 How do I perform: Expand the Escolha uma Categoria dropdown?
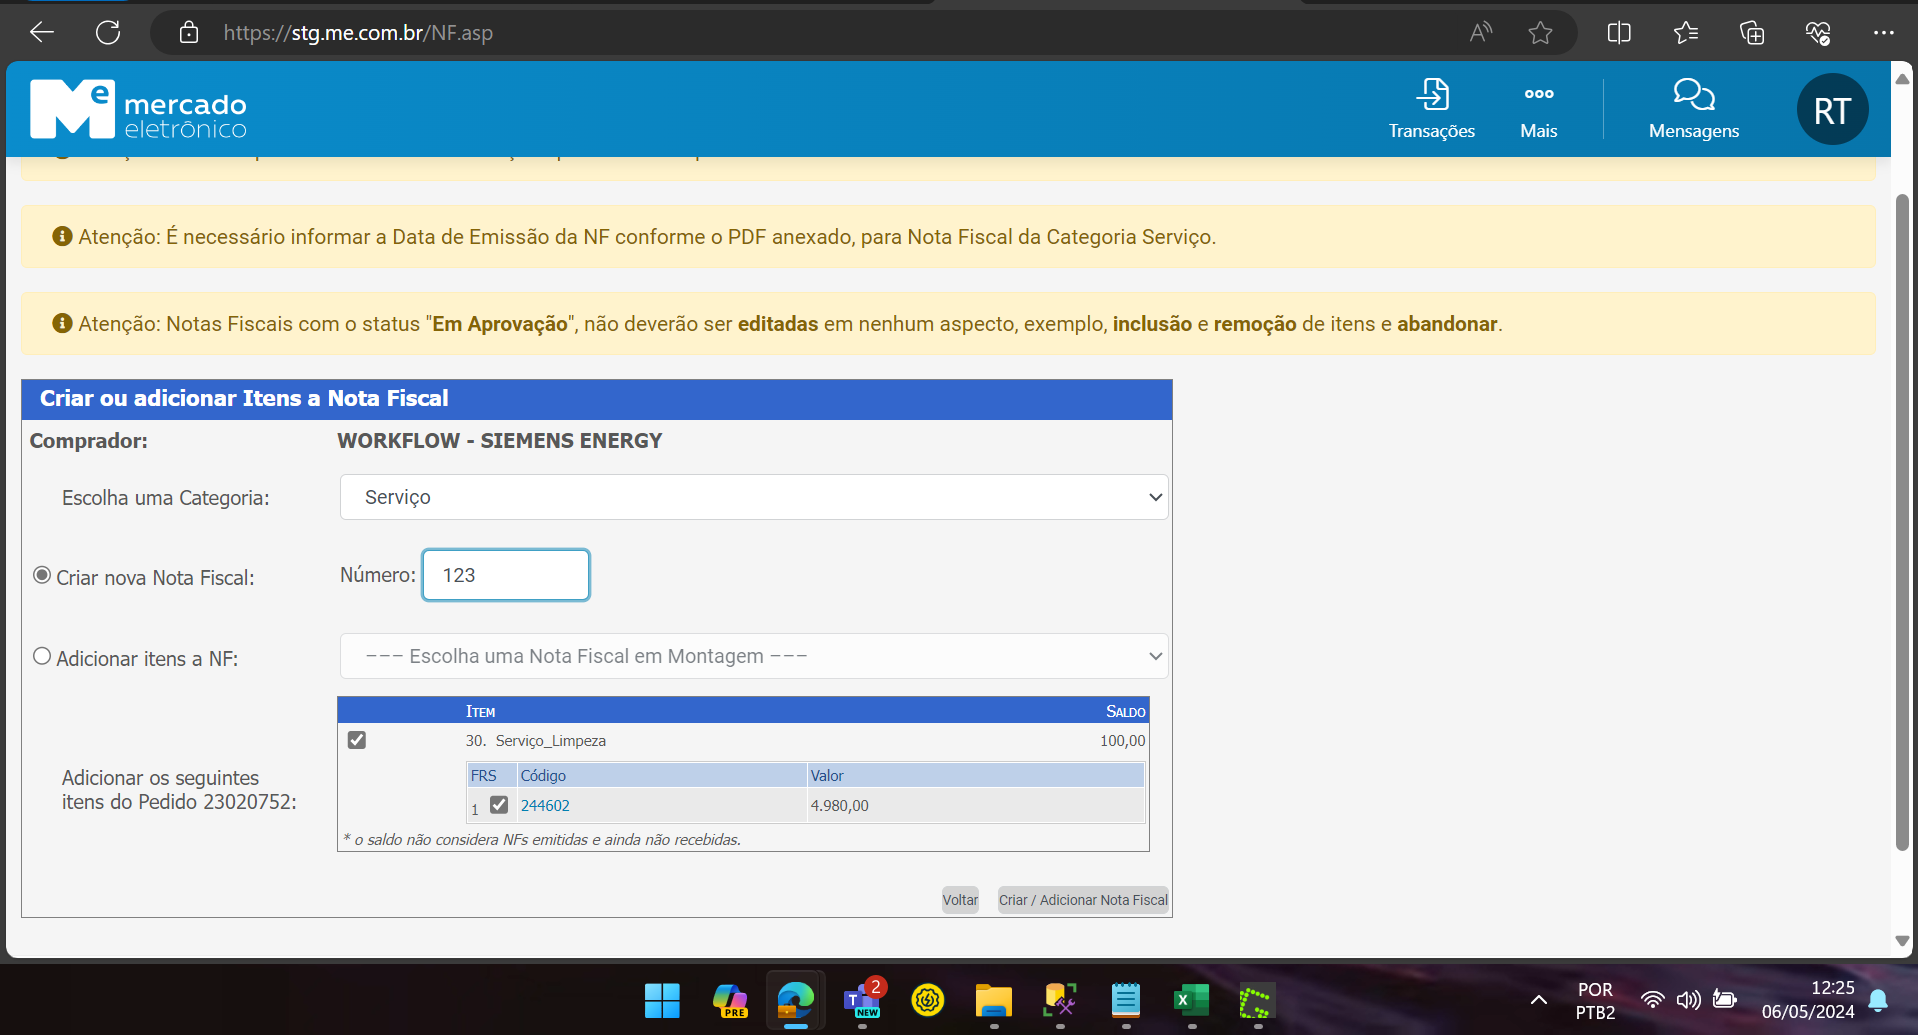pyautogui.click(x=754, y=497)
